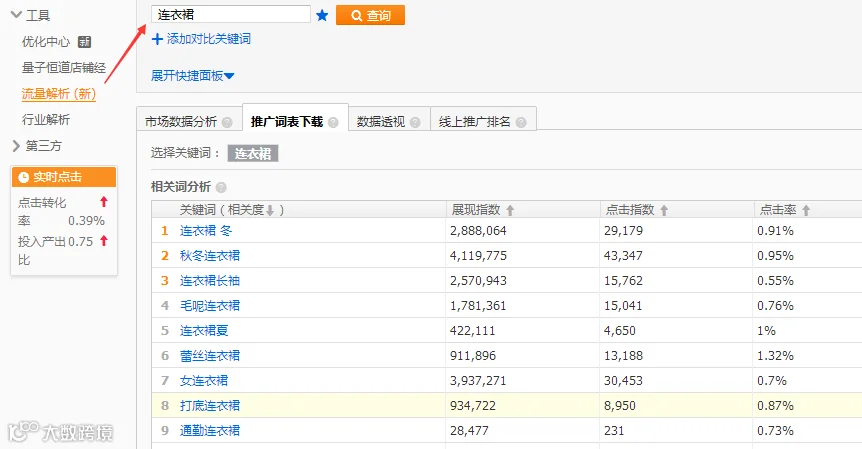
Task: Sort keywords by 相关度 down arrow
Action: coord(270,210)
